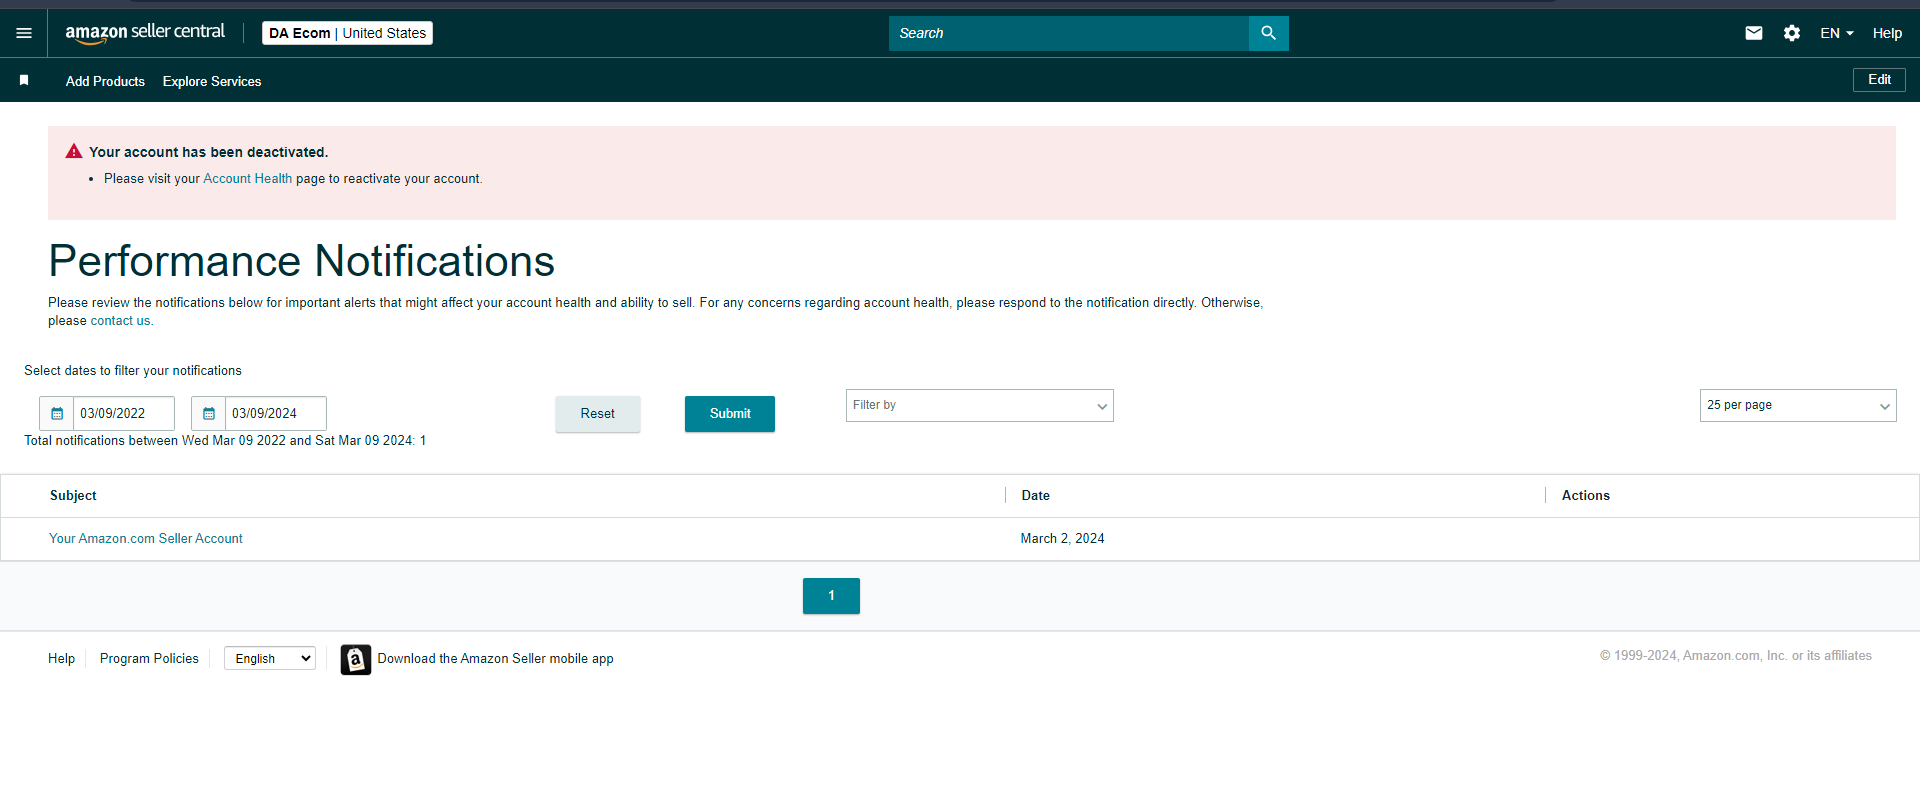Click the Submit button
1920x792 pixels.
tap(730, 414)
